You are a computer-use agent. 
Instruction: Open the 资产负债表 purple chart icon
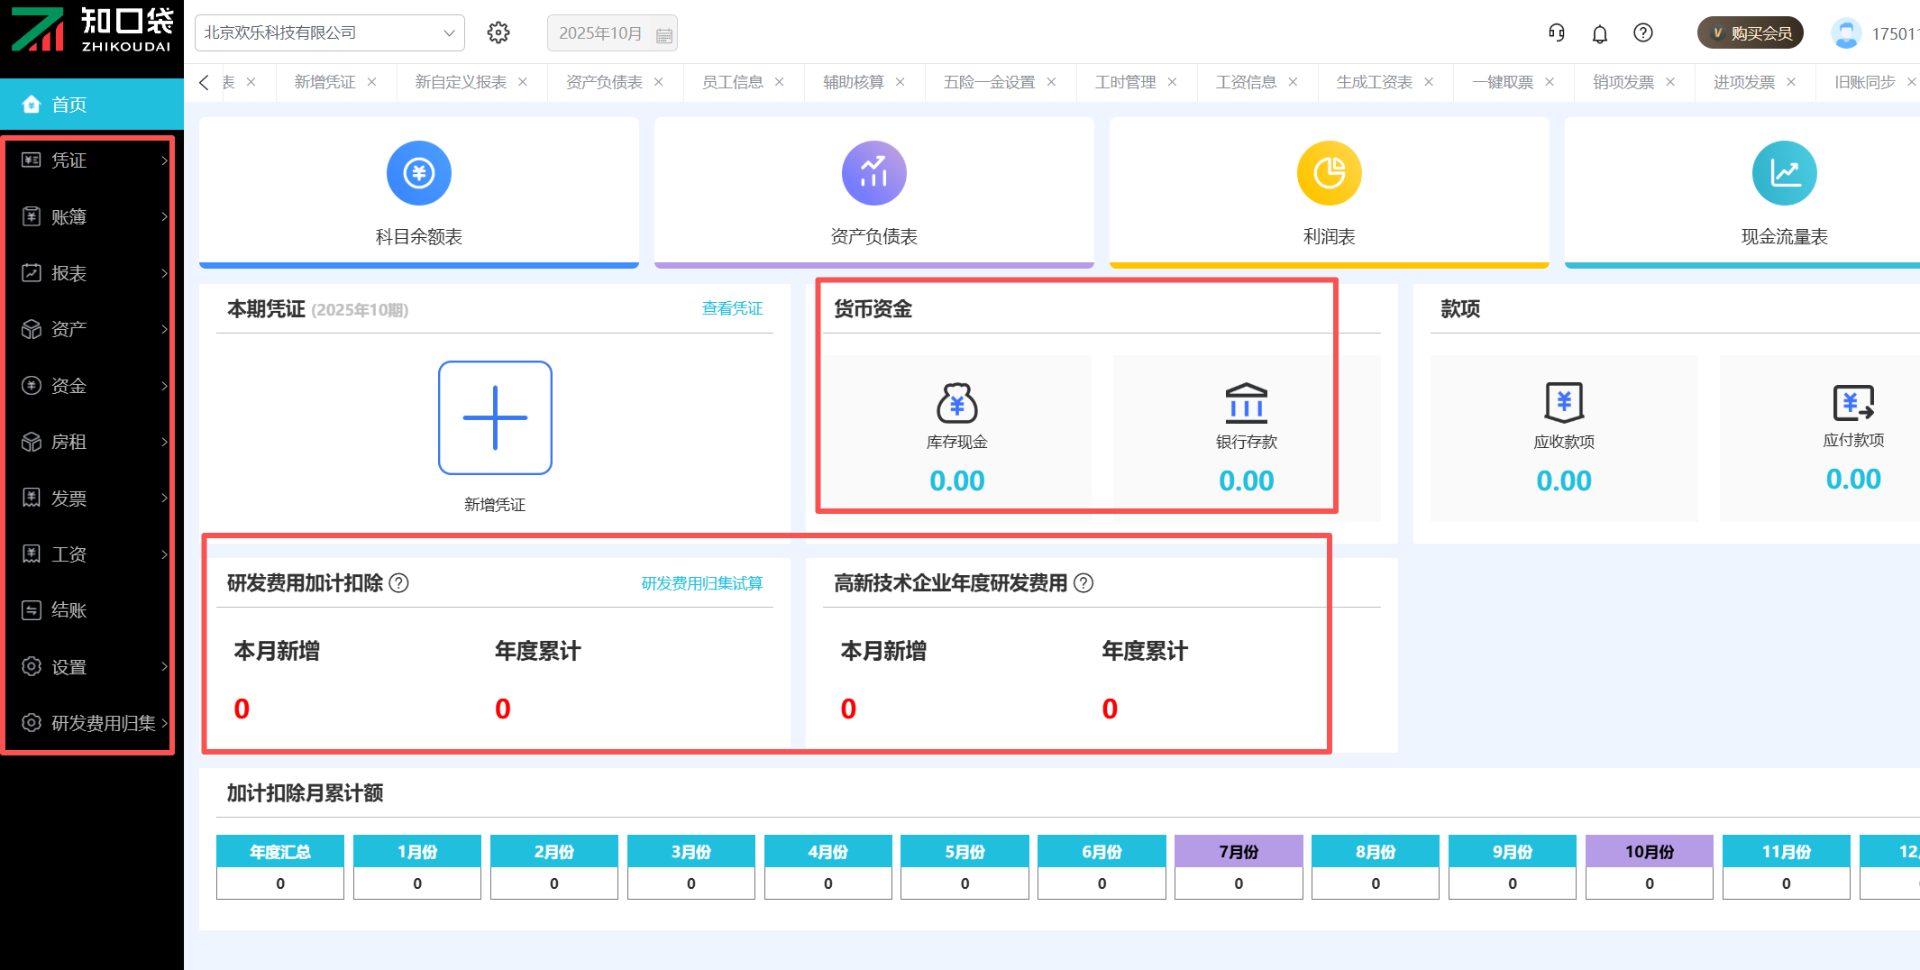pyautogui.click(x=874, y=173)
